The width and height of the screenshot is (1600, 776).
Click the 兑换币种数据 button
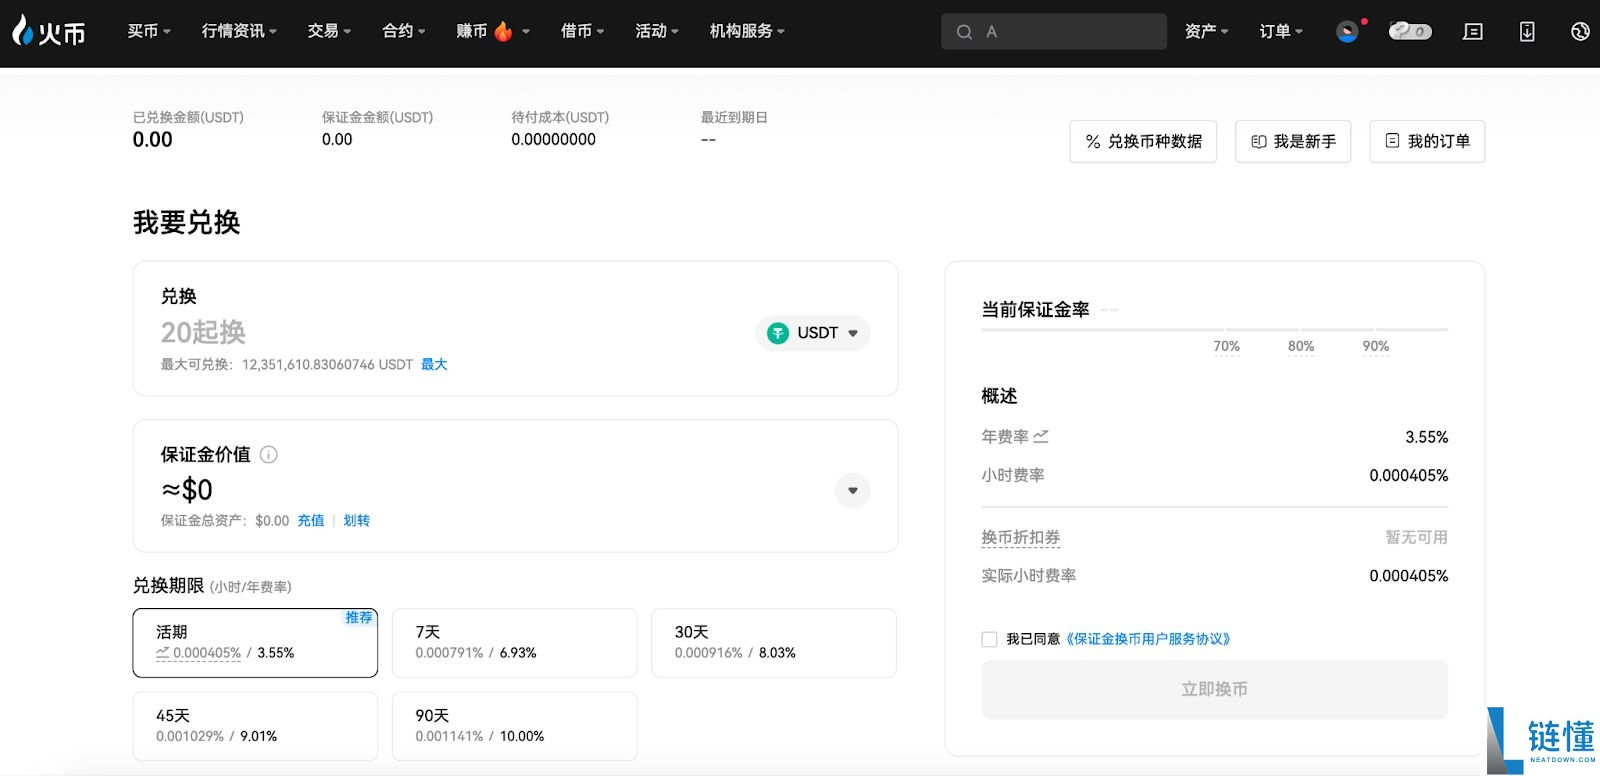(x=1143, y=141)
